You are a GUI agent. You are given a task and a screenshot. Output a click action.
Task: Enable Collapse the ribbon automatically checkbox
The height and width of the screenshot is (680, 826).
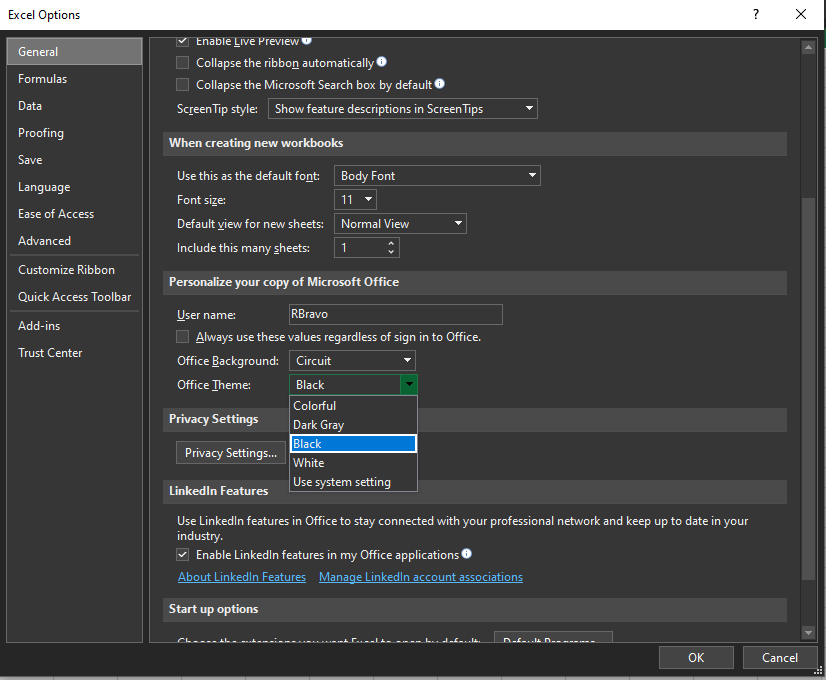(x=182, y=63)
